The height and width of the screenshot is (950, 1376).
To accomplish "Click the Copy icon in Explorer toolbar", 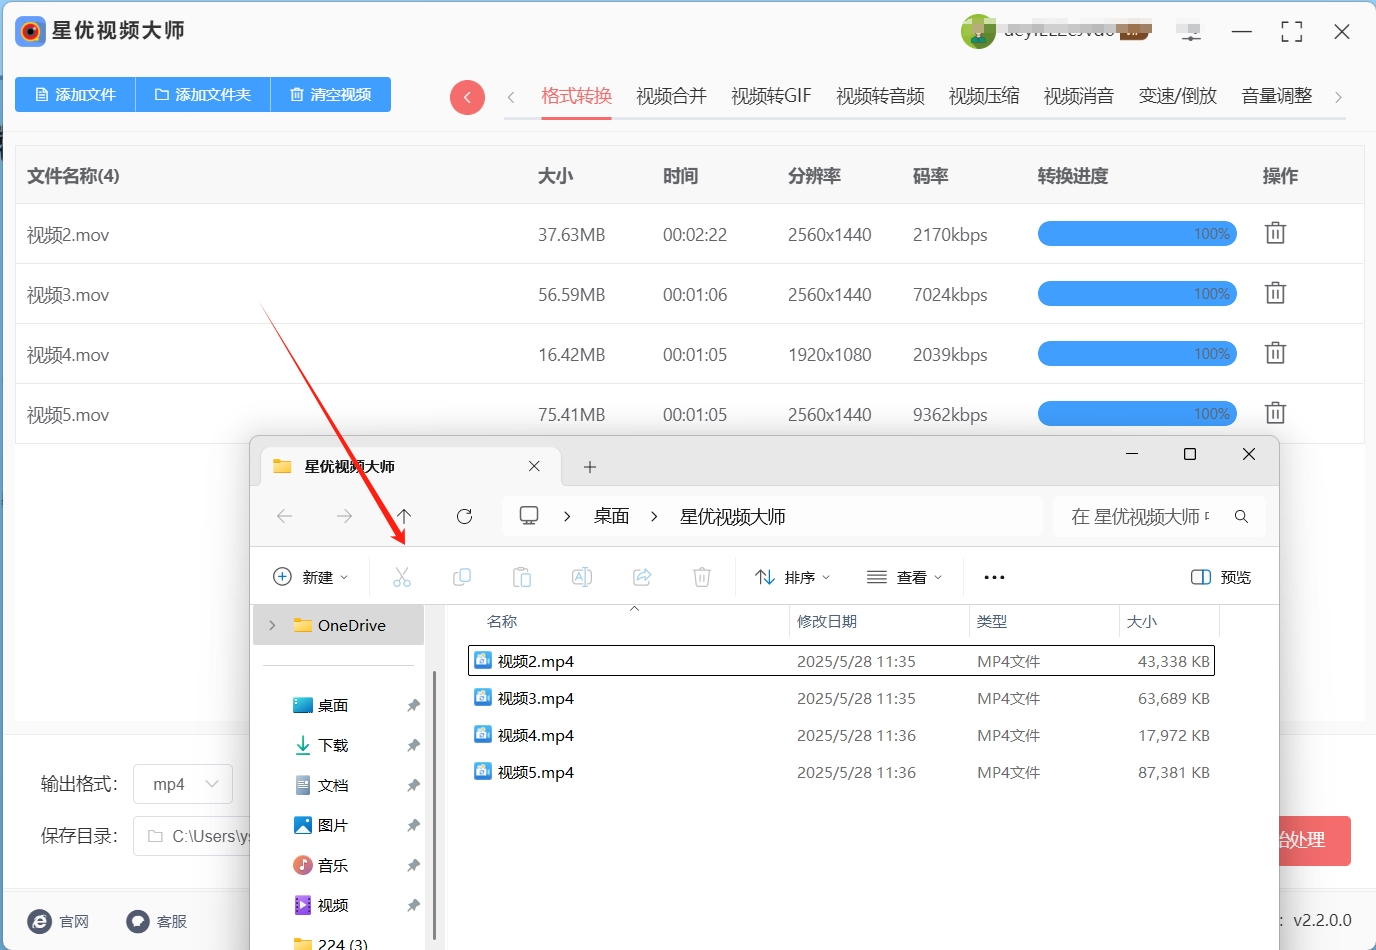I will 462,577.
